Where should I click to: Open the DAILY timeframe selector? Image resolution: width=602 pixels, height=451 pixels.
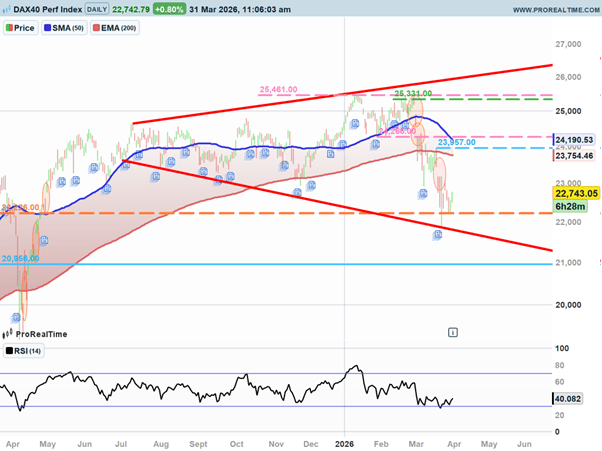[x=97, y=8]
